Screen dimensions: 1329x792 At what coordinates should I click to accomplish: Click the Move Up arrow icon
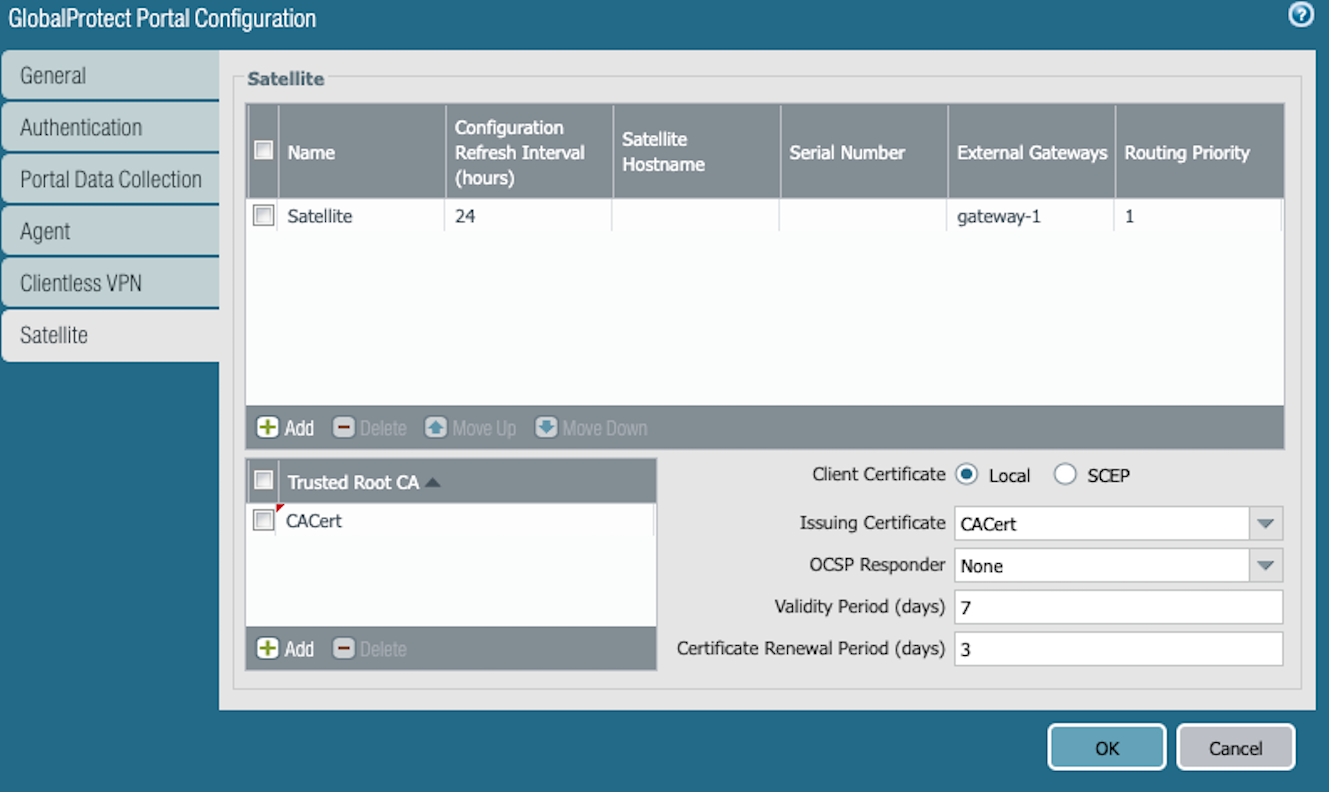pyautogui.click(x=435, y=428)
